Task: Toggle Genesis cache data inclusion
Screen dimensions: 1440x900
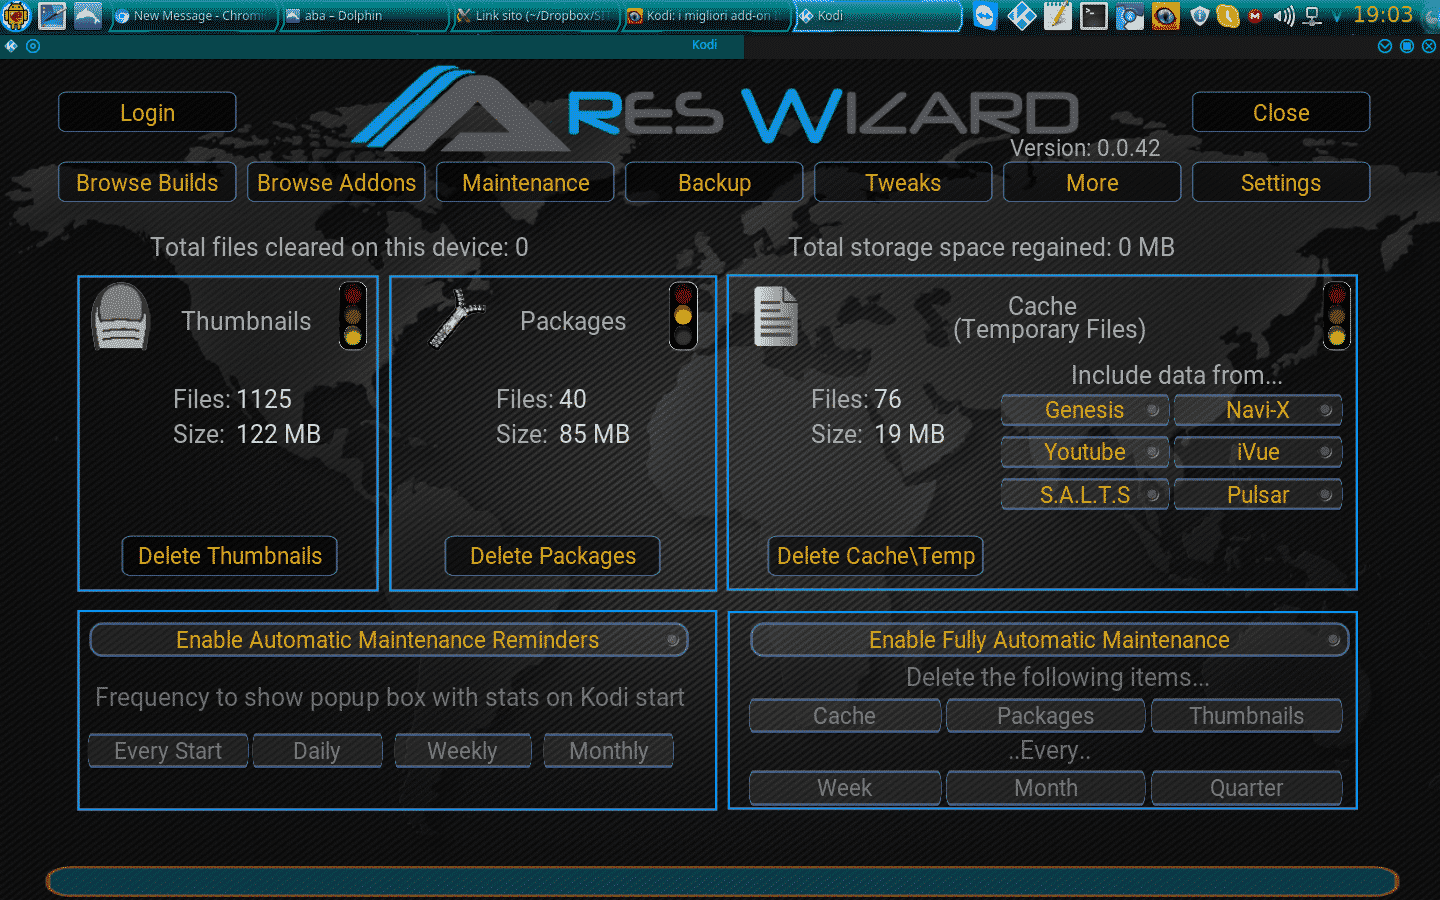Action: (x=1085, y=410)
